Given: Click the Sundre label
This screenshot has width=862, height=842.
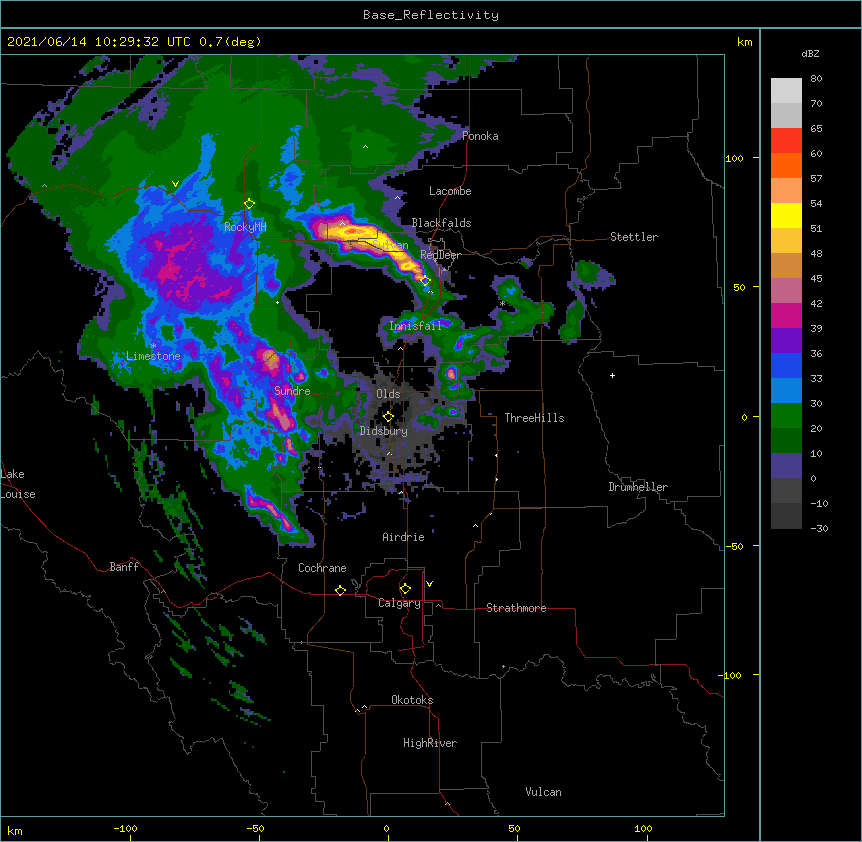Looking at the screenshot, I should [292, 391].
